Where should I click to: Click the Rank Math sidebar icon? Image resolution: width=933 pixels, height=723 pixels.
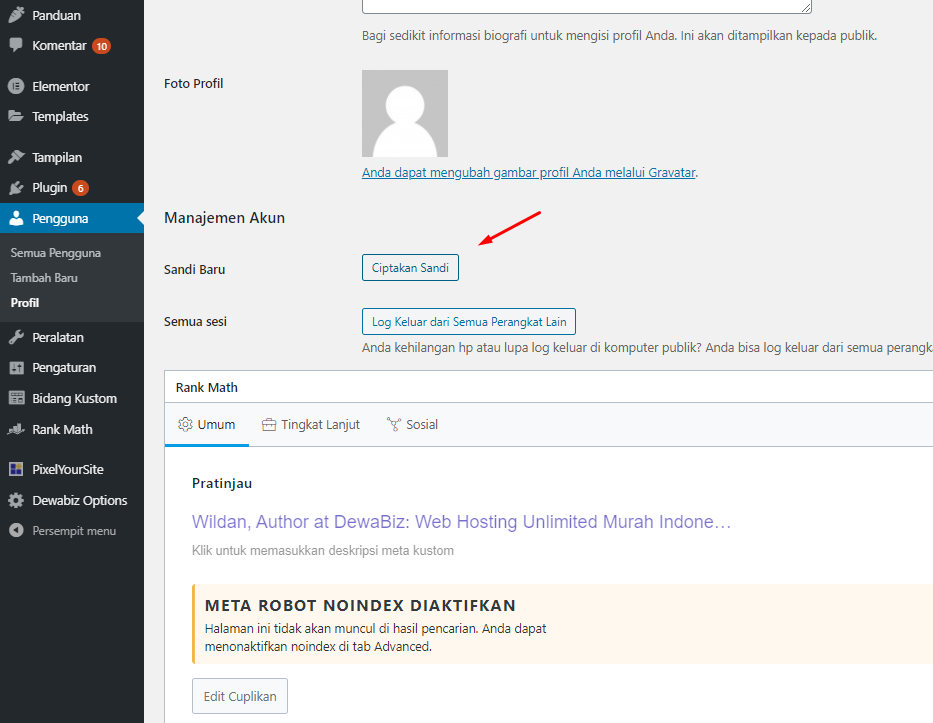pos(16,429)
